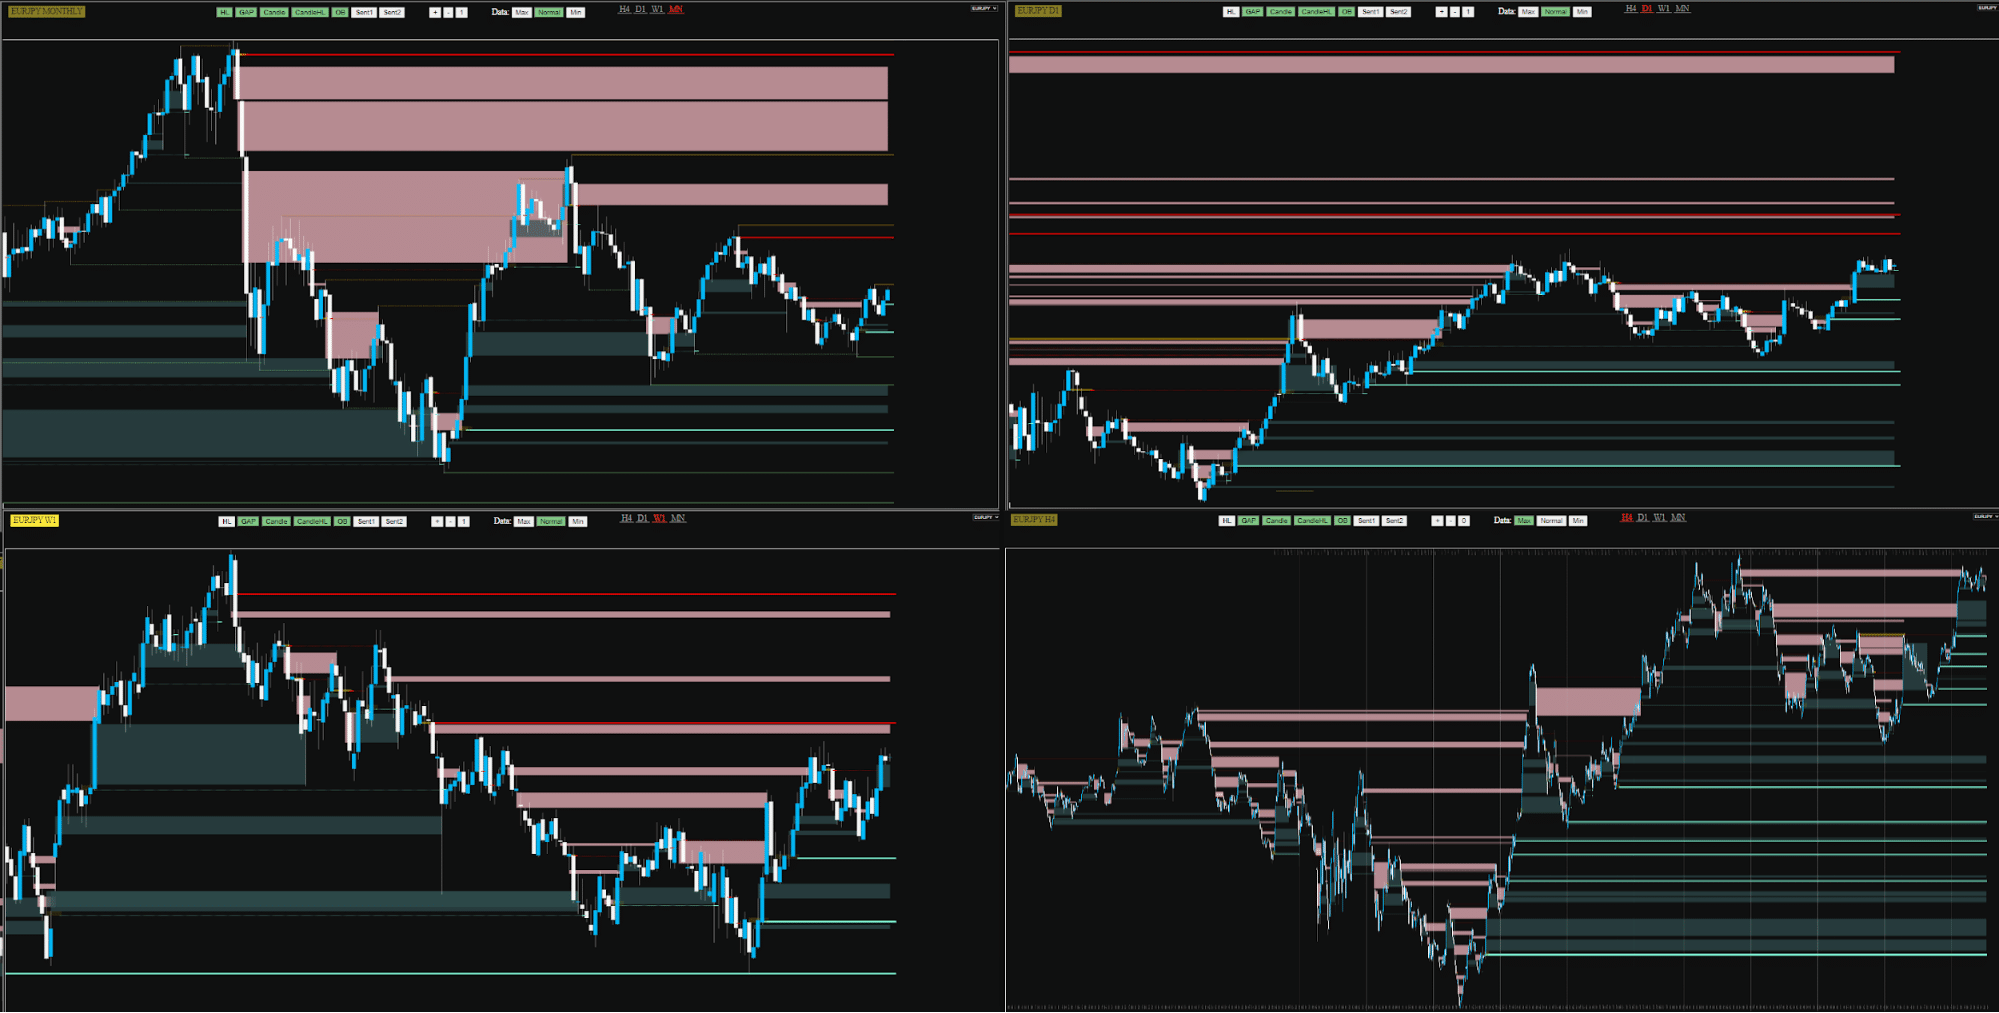The height and width of the screenshot is (1013, 1999).
Task: Click the plus button in the MONTHLY chart
Action: [x=435, y=12]
